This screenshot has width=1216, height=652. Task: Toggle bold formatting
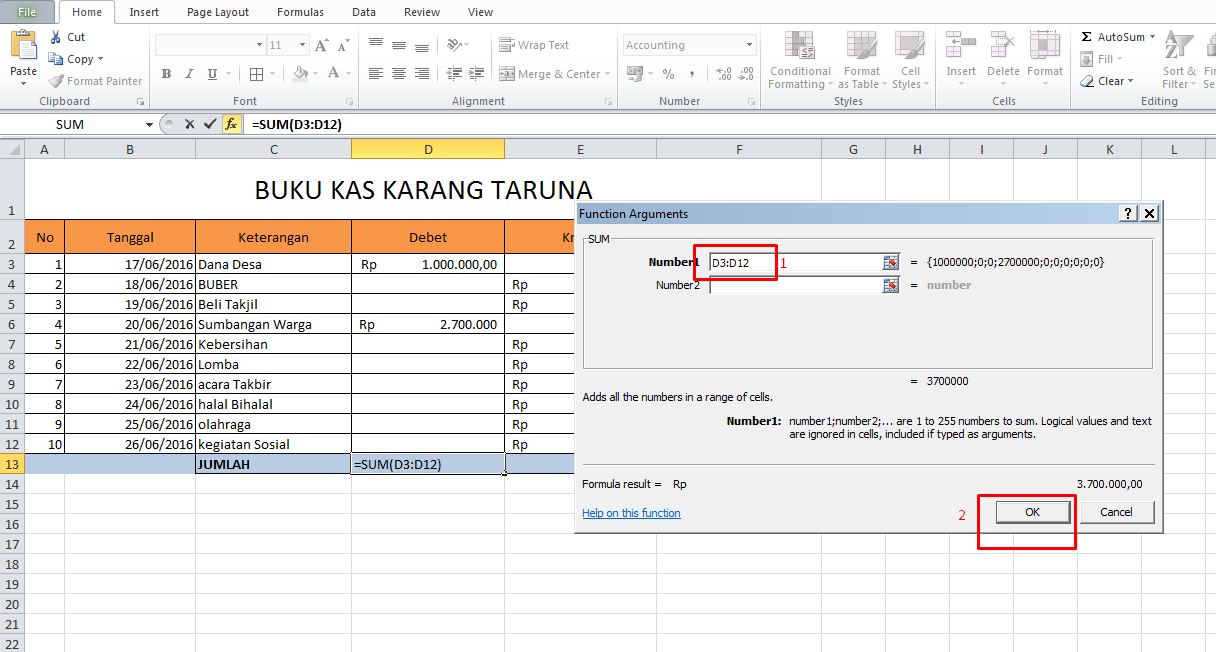point(166,73)
